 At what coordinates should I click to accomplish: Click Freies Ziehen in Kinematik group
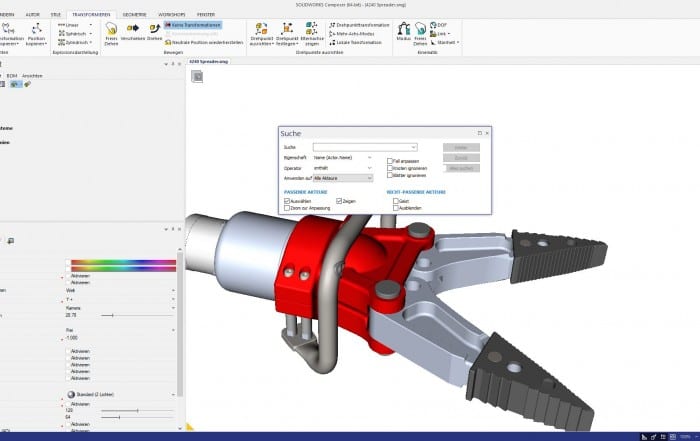[420, 34]
